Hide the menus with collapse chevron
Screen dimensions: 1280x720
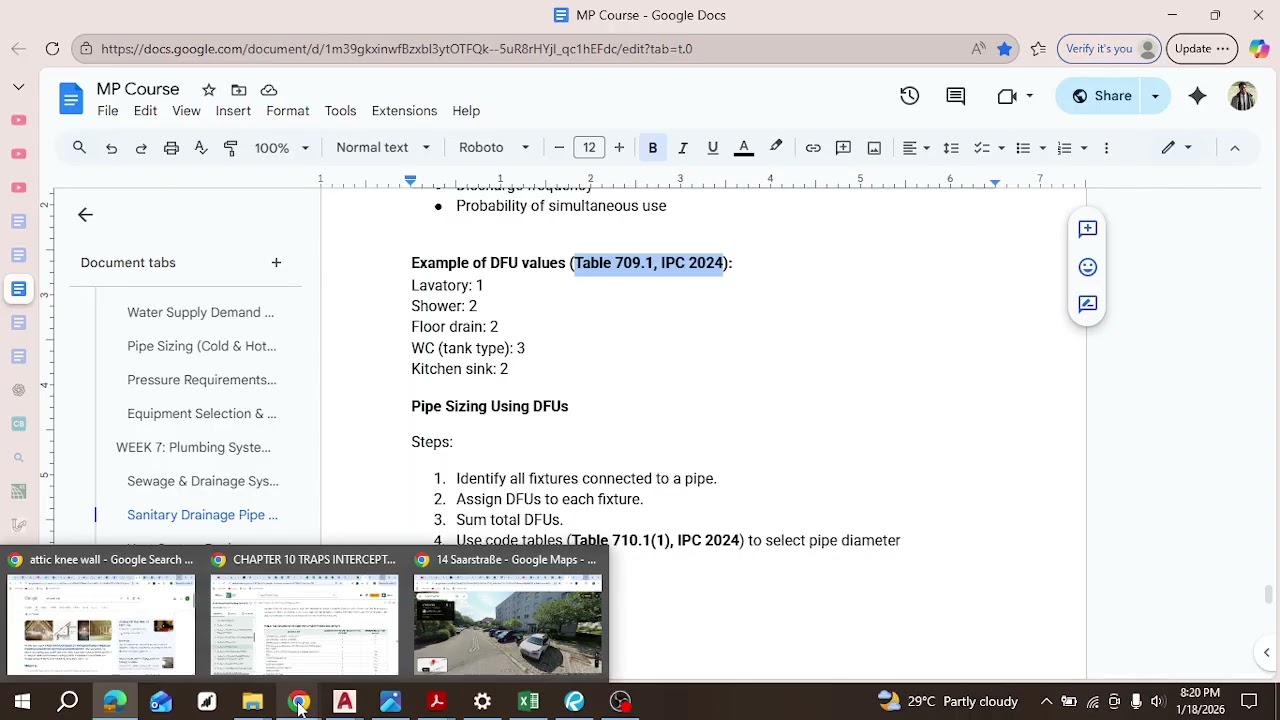(x=1235, y=148)
